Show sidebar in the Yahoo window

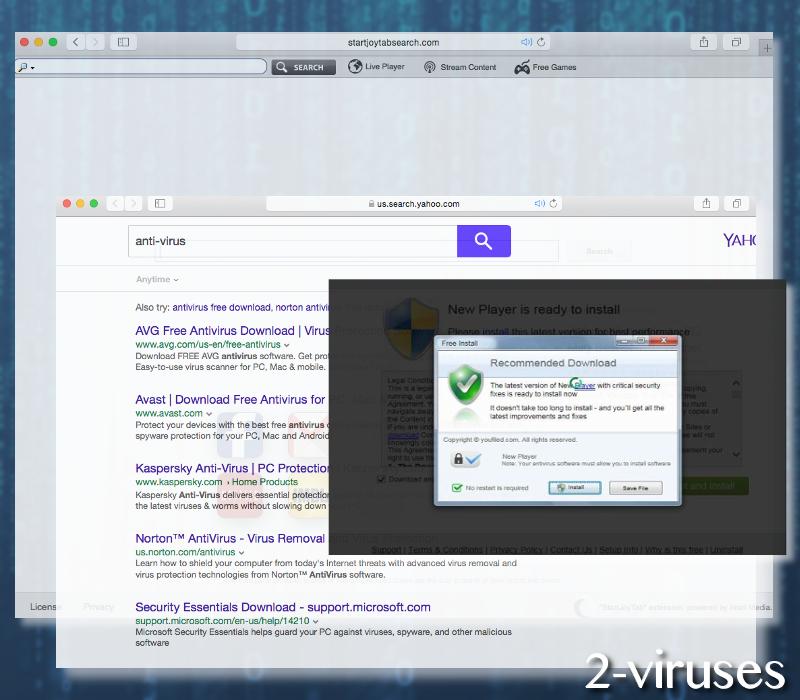[x=160, y=204]
